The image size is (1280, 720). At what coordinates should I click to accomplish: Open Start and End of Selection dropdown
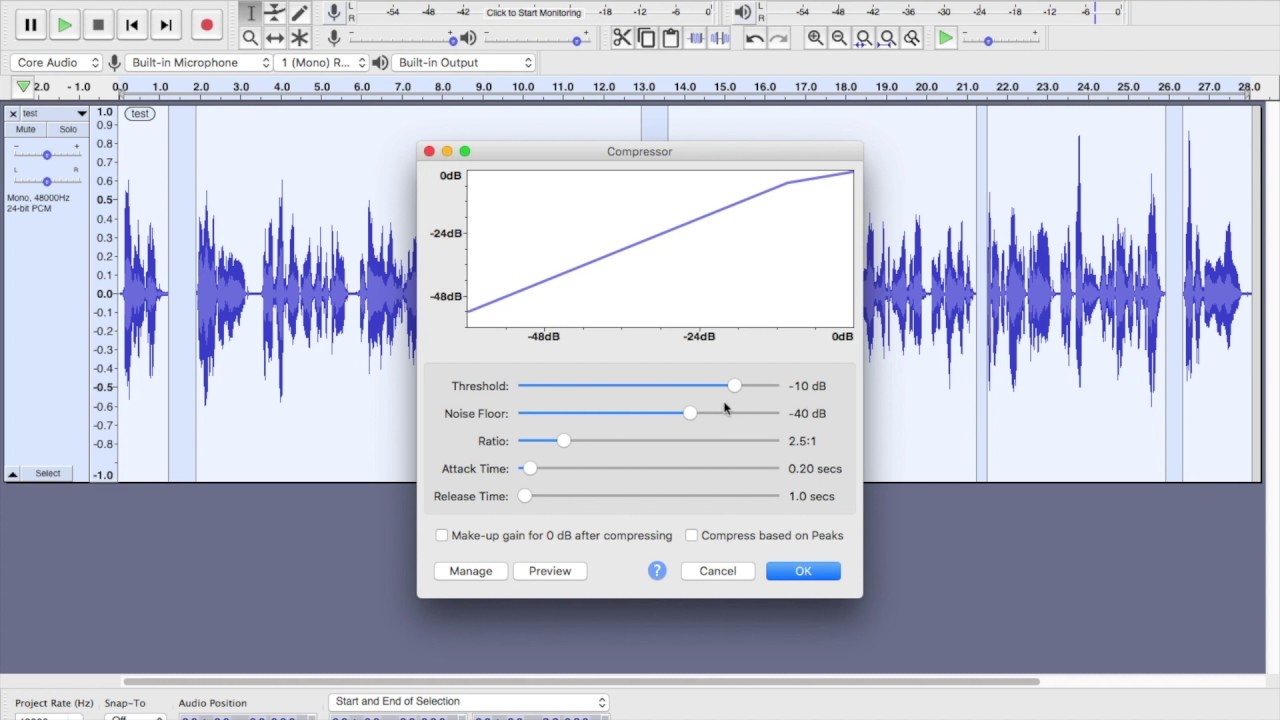469,702
